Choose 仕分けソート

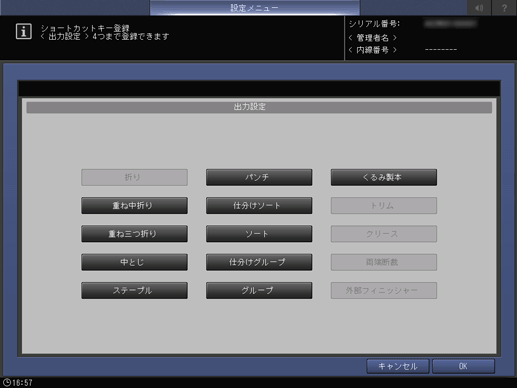pos(259,206)
